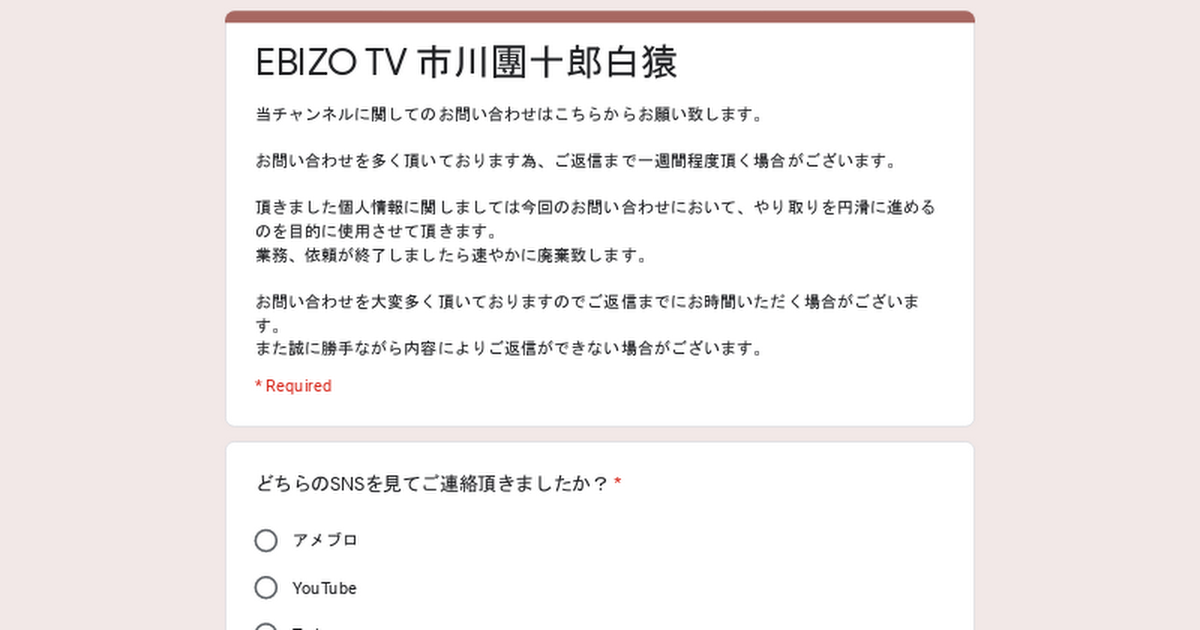Screen dimensions: 1200x630
Task: Select the YouTube radio button
Action: 266,587
